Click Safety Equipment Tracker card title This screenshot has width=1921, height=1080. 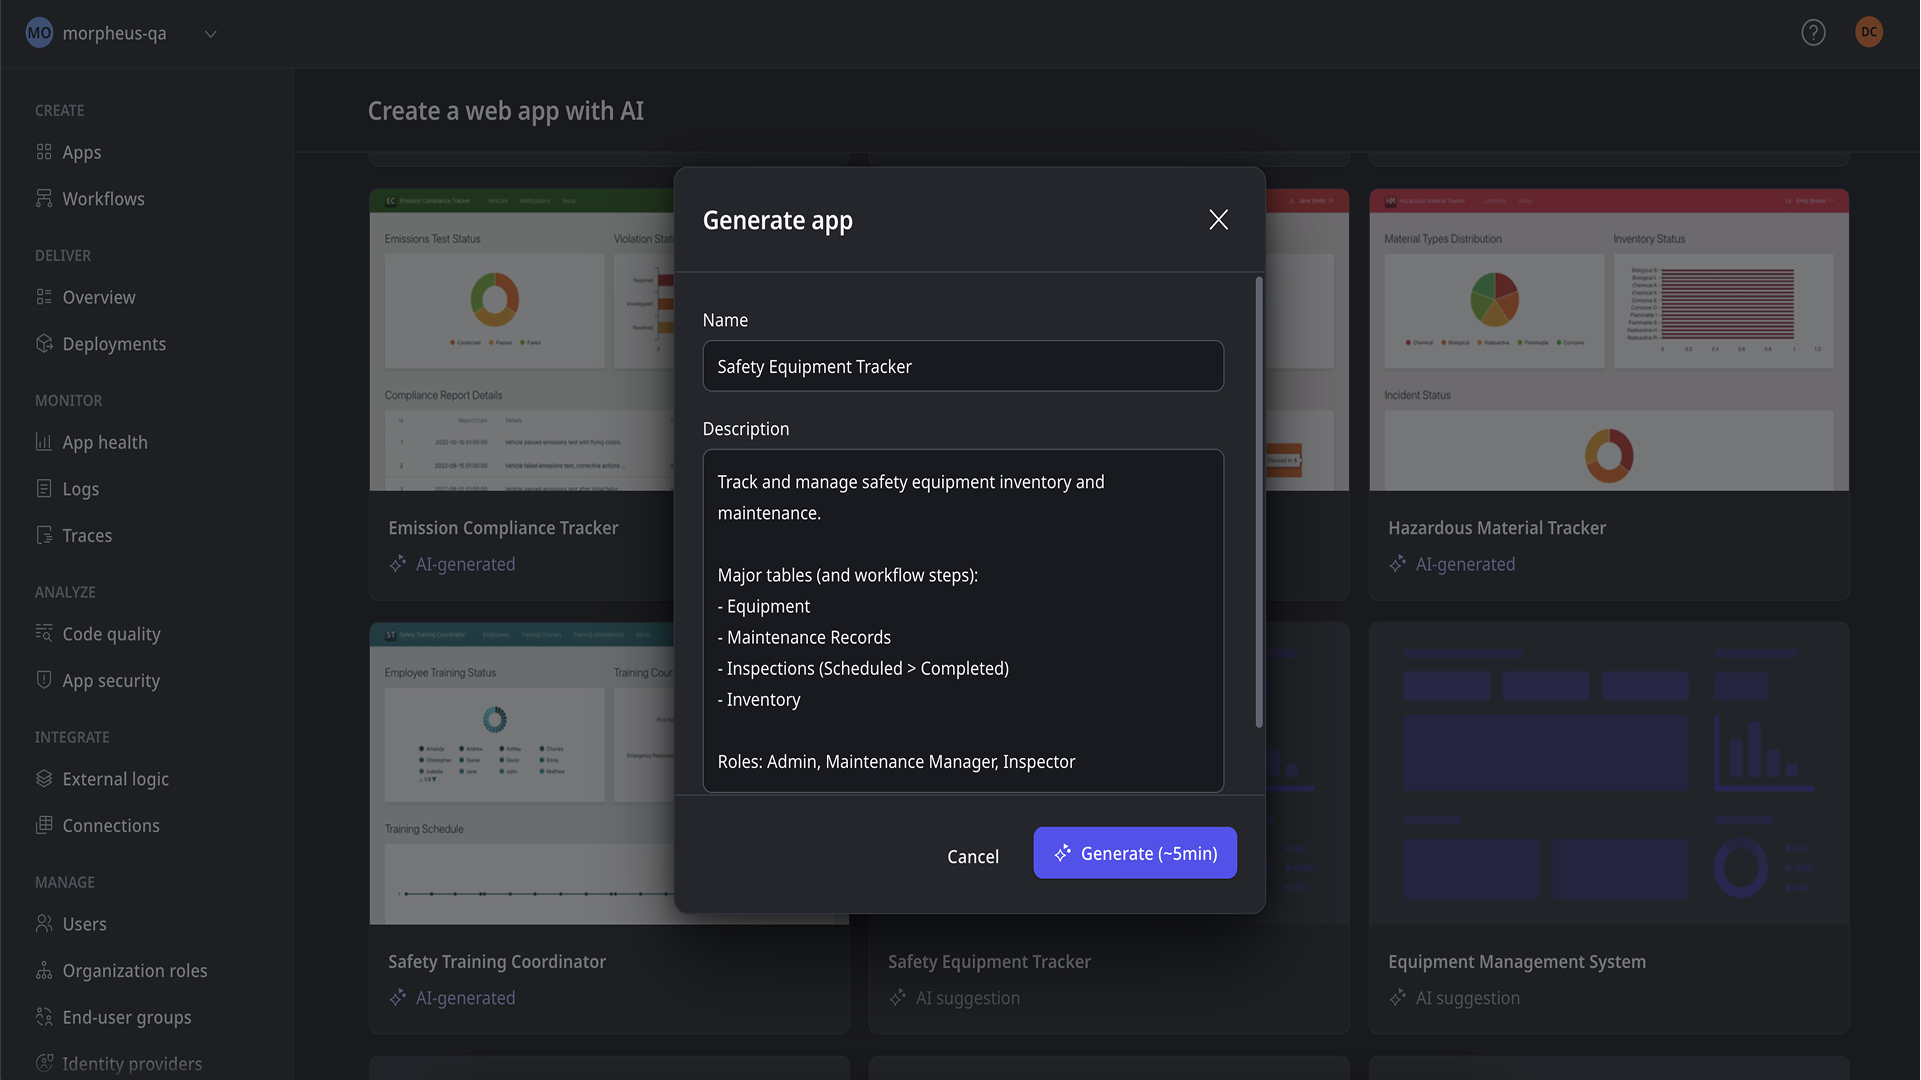(x=989, y=962)
